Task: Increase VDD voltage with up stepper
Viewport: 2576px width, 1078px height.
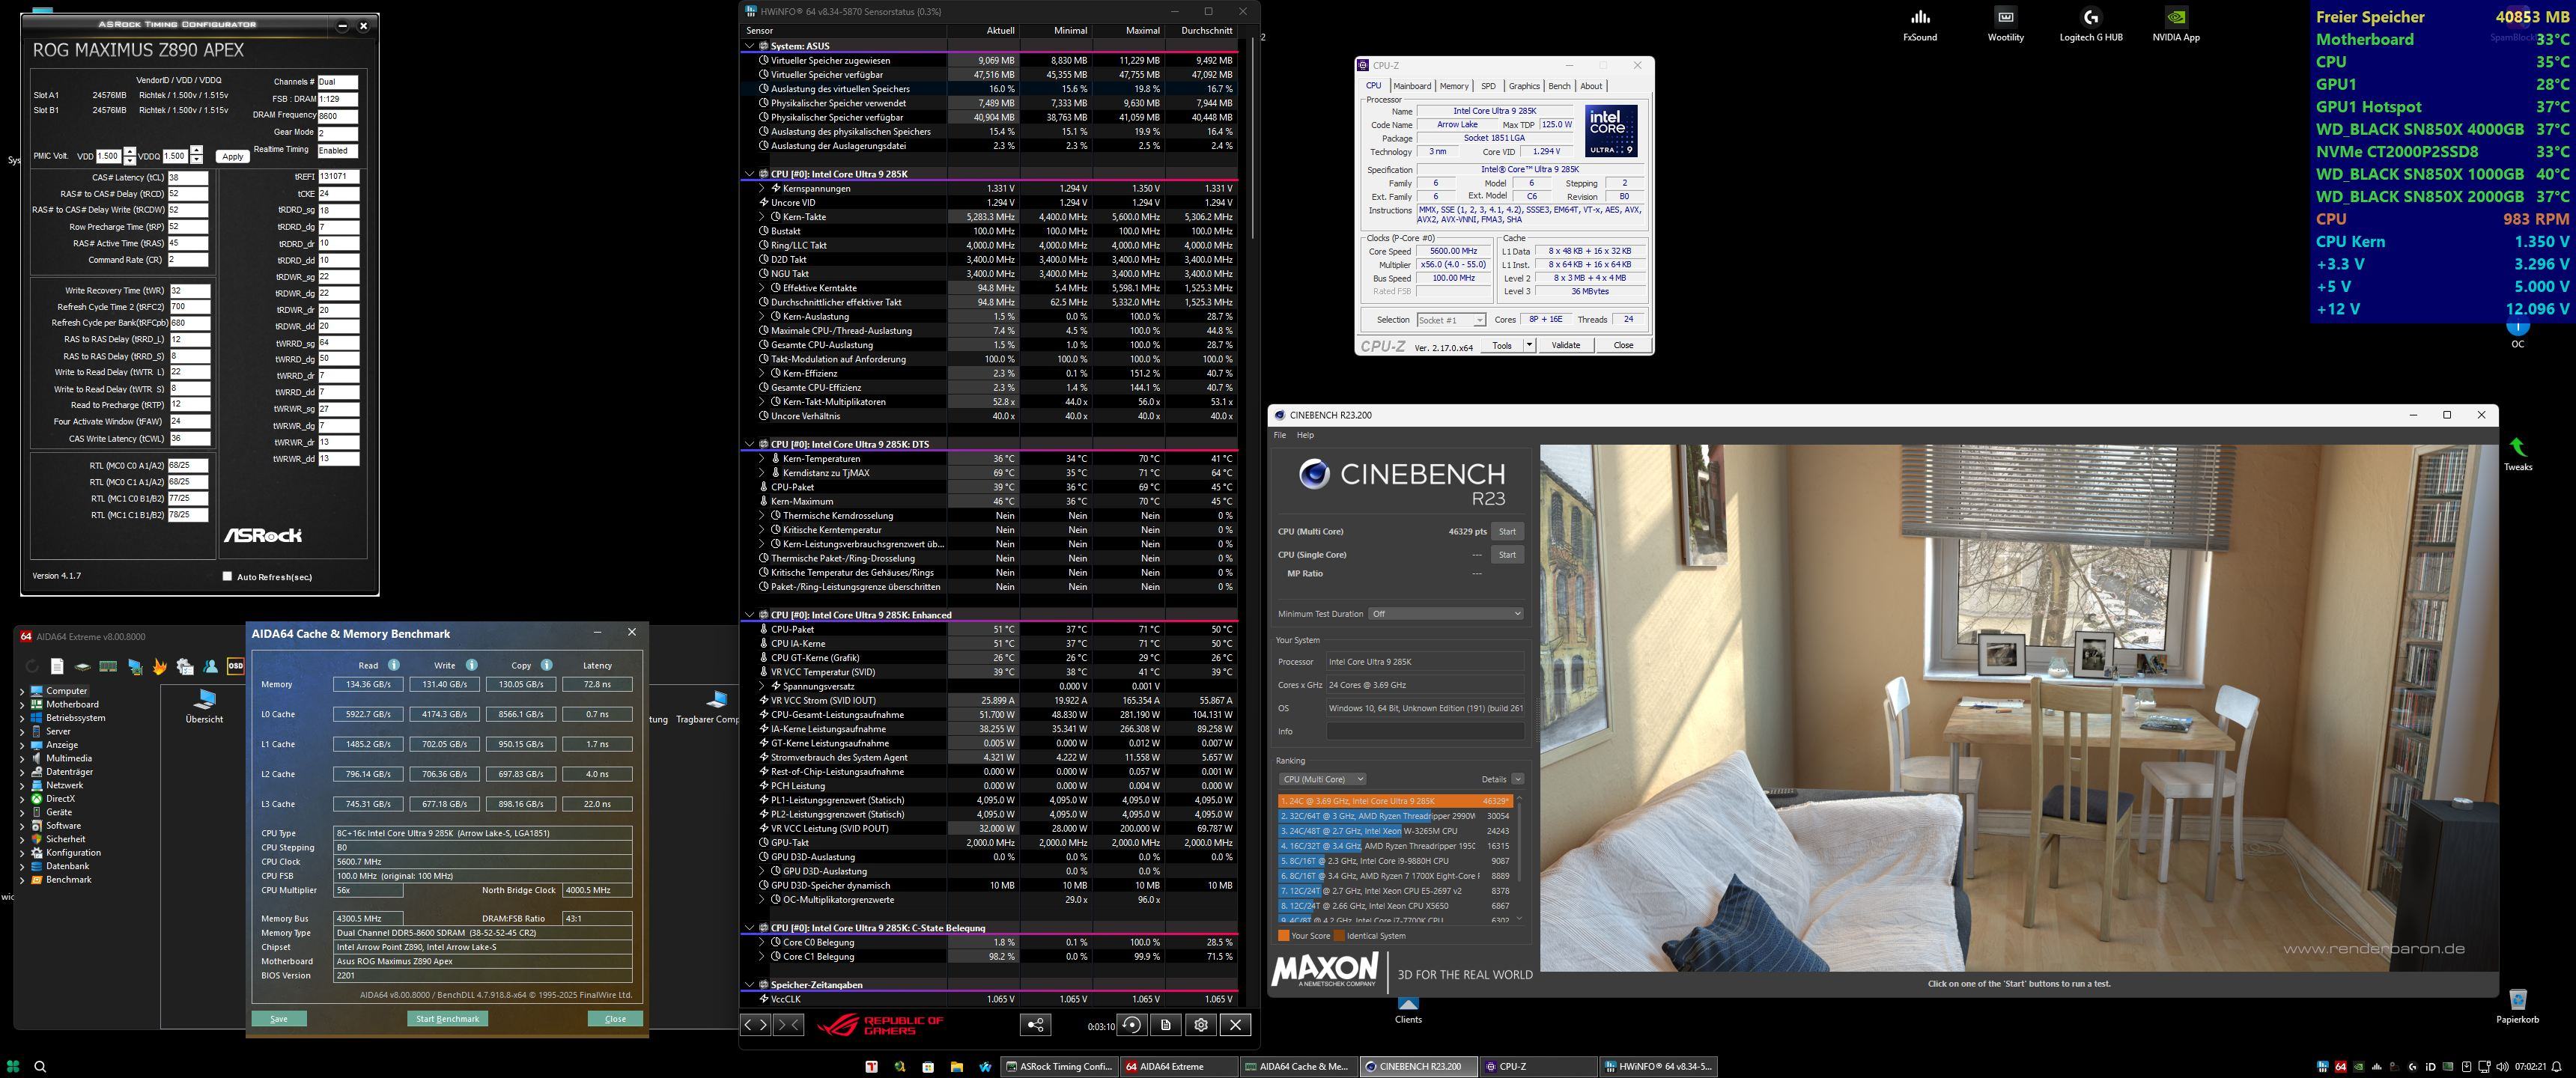Action: (x=130, y=152)
